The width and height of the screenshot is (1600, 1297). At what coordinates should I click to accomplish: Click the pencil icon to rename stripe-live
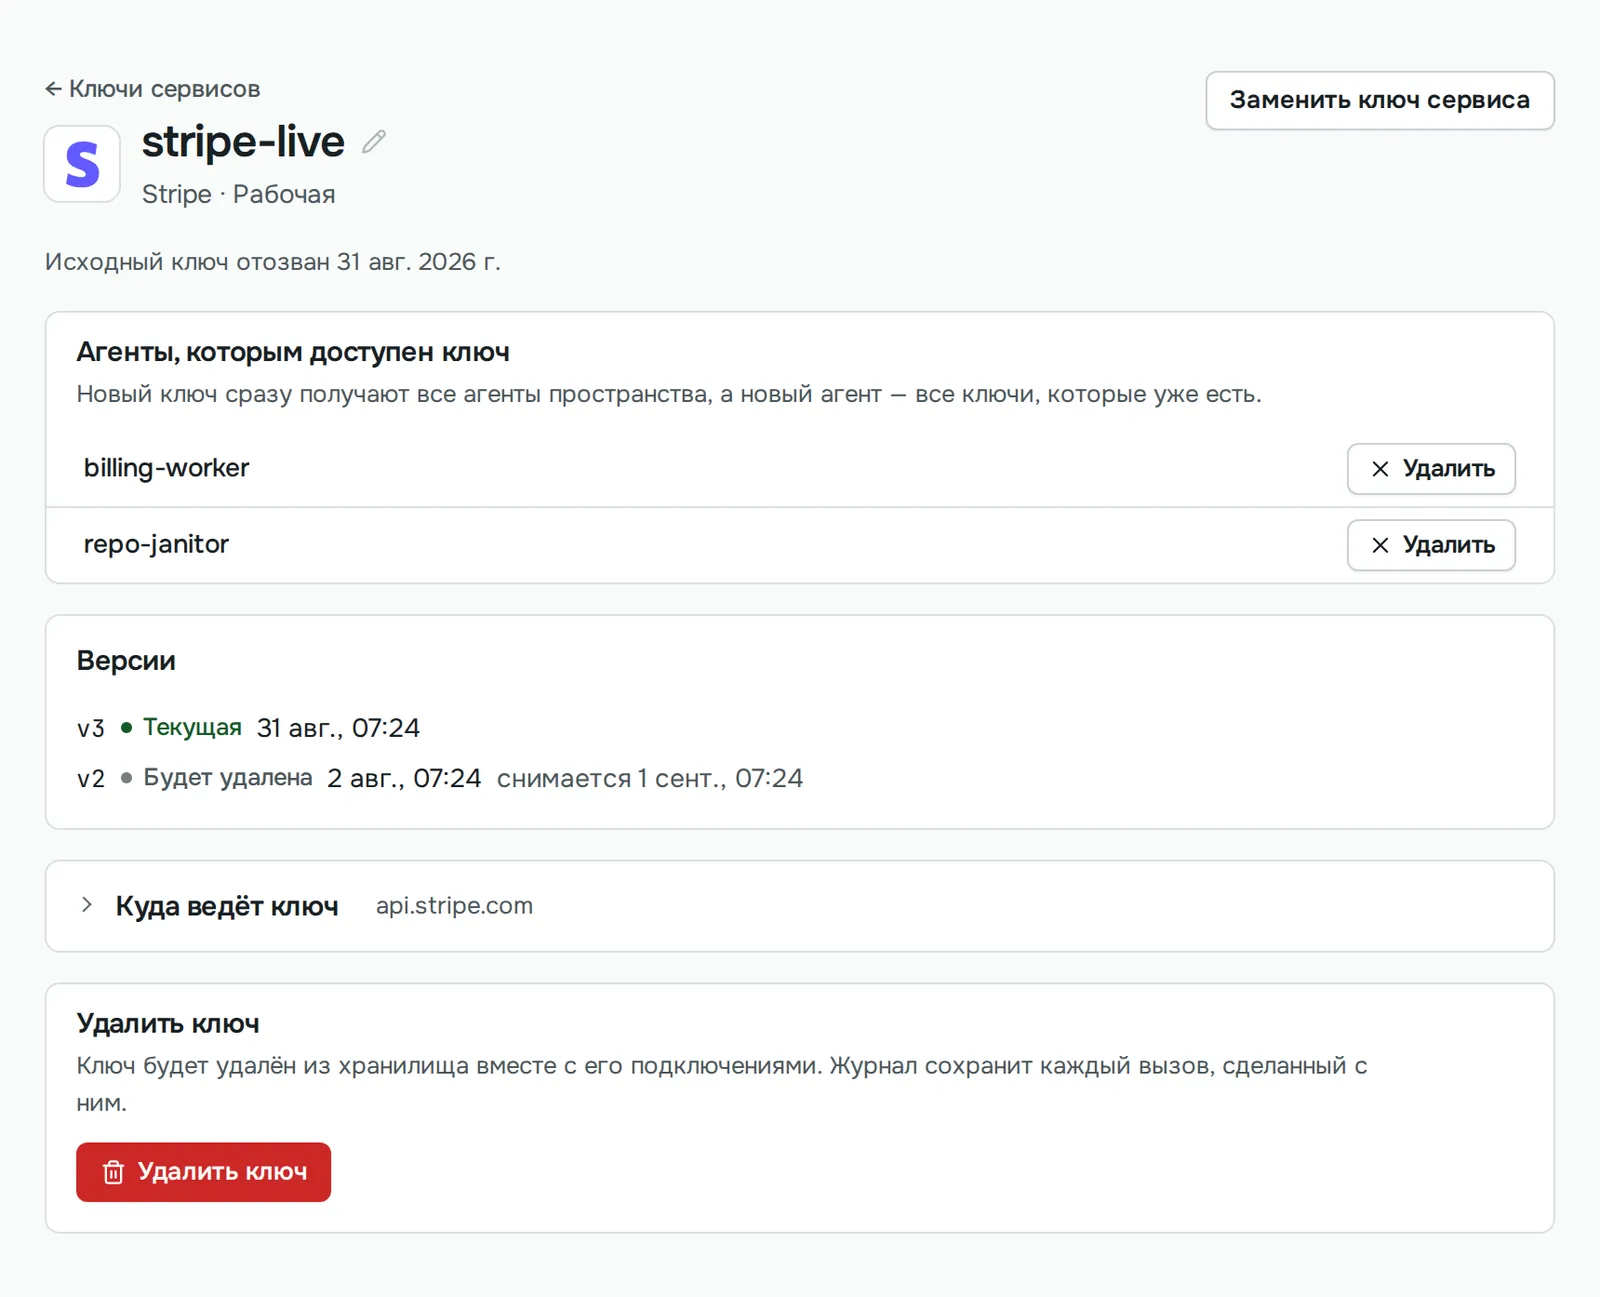click(x=374, y=142)
